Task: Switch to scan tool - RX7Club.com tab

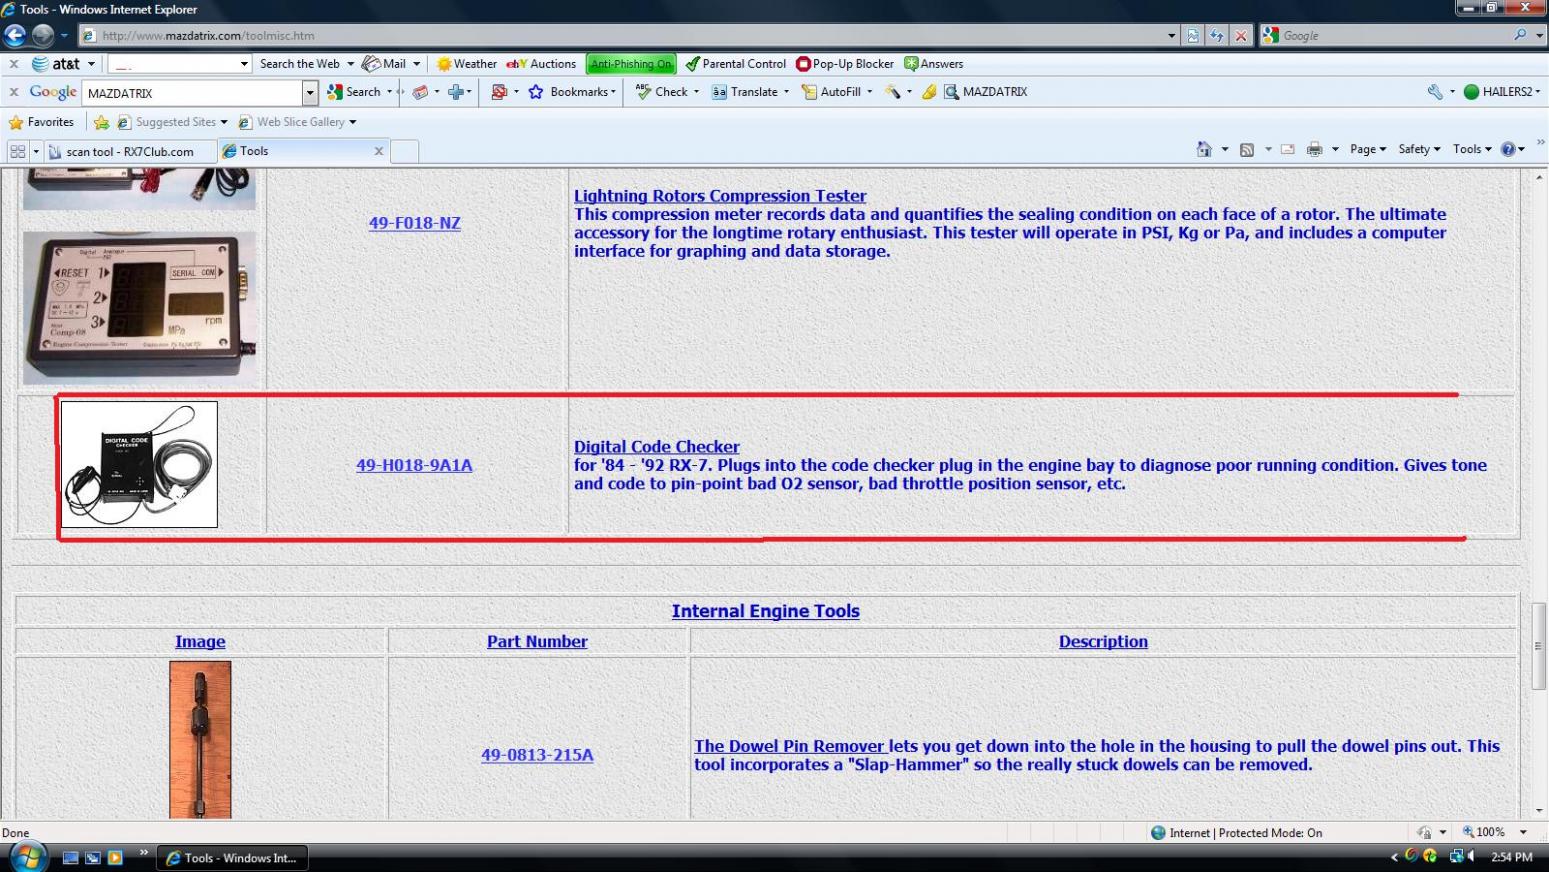Action: click(130, 152)
